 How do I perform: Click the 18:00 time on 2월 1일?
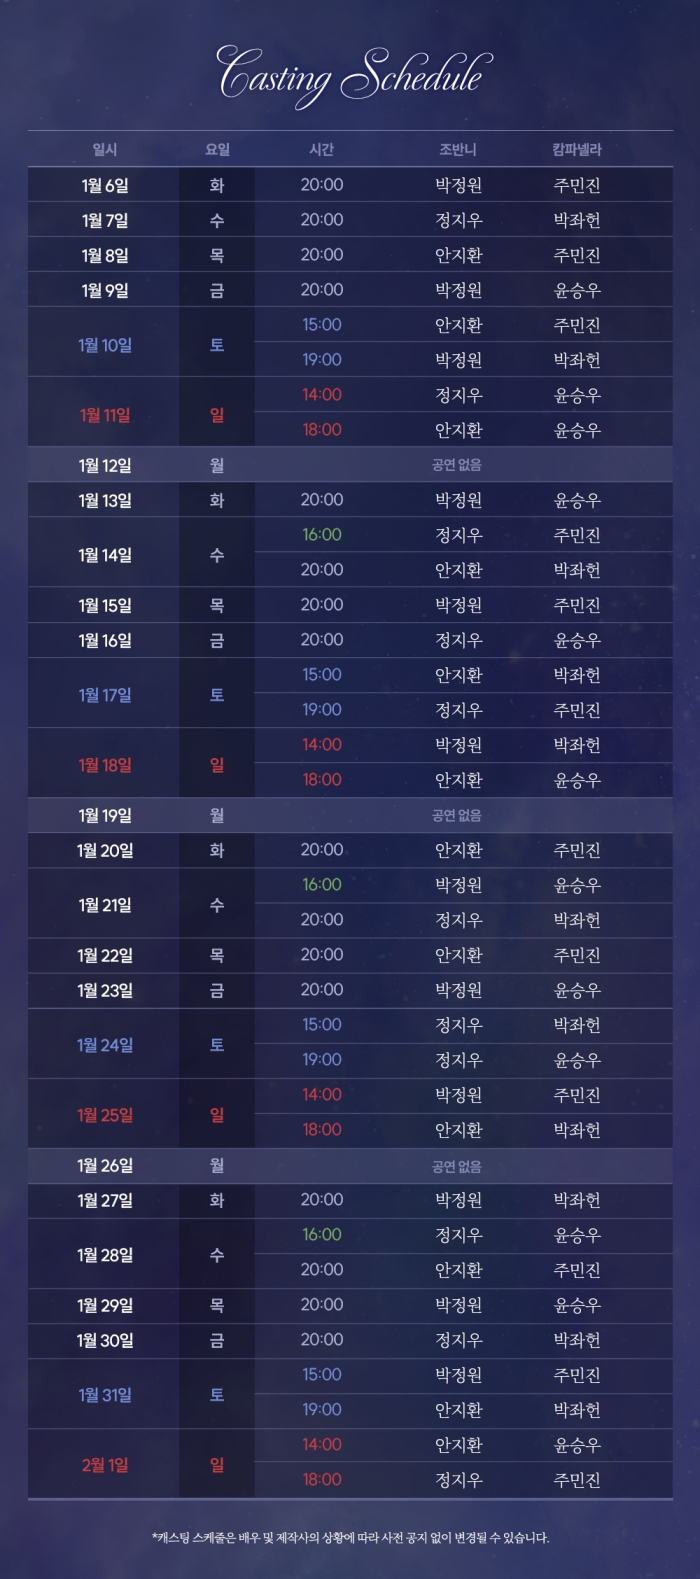click(322, 1480)
